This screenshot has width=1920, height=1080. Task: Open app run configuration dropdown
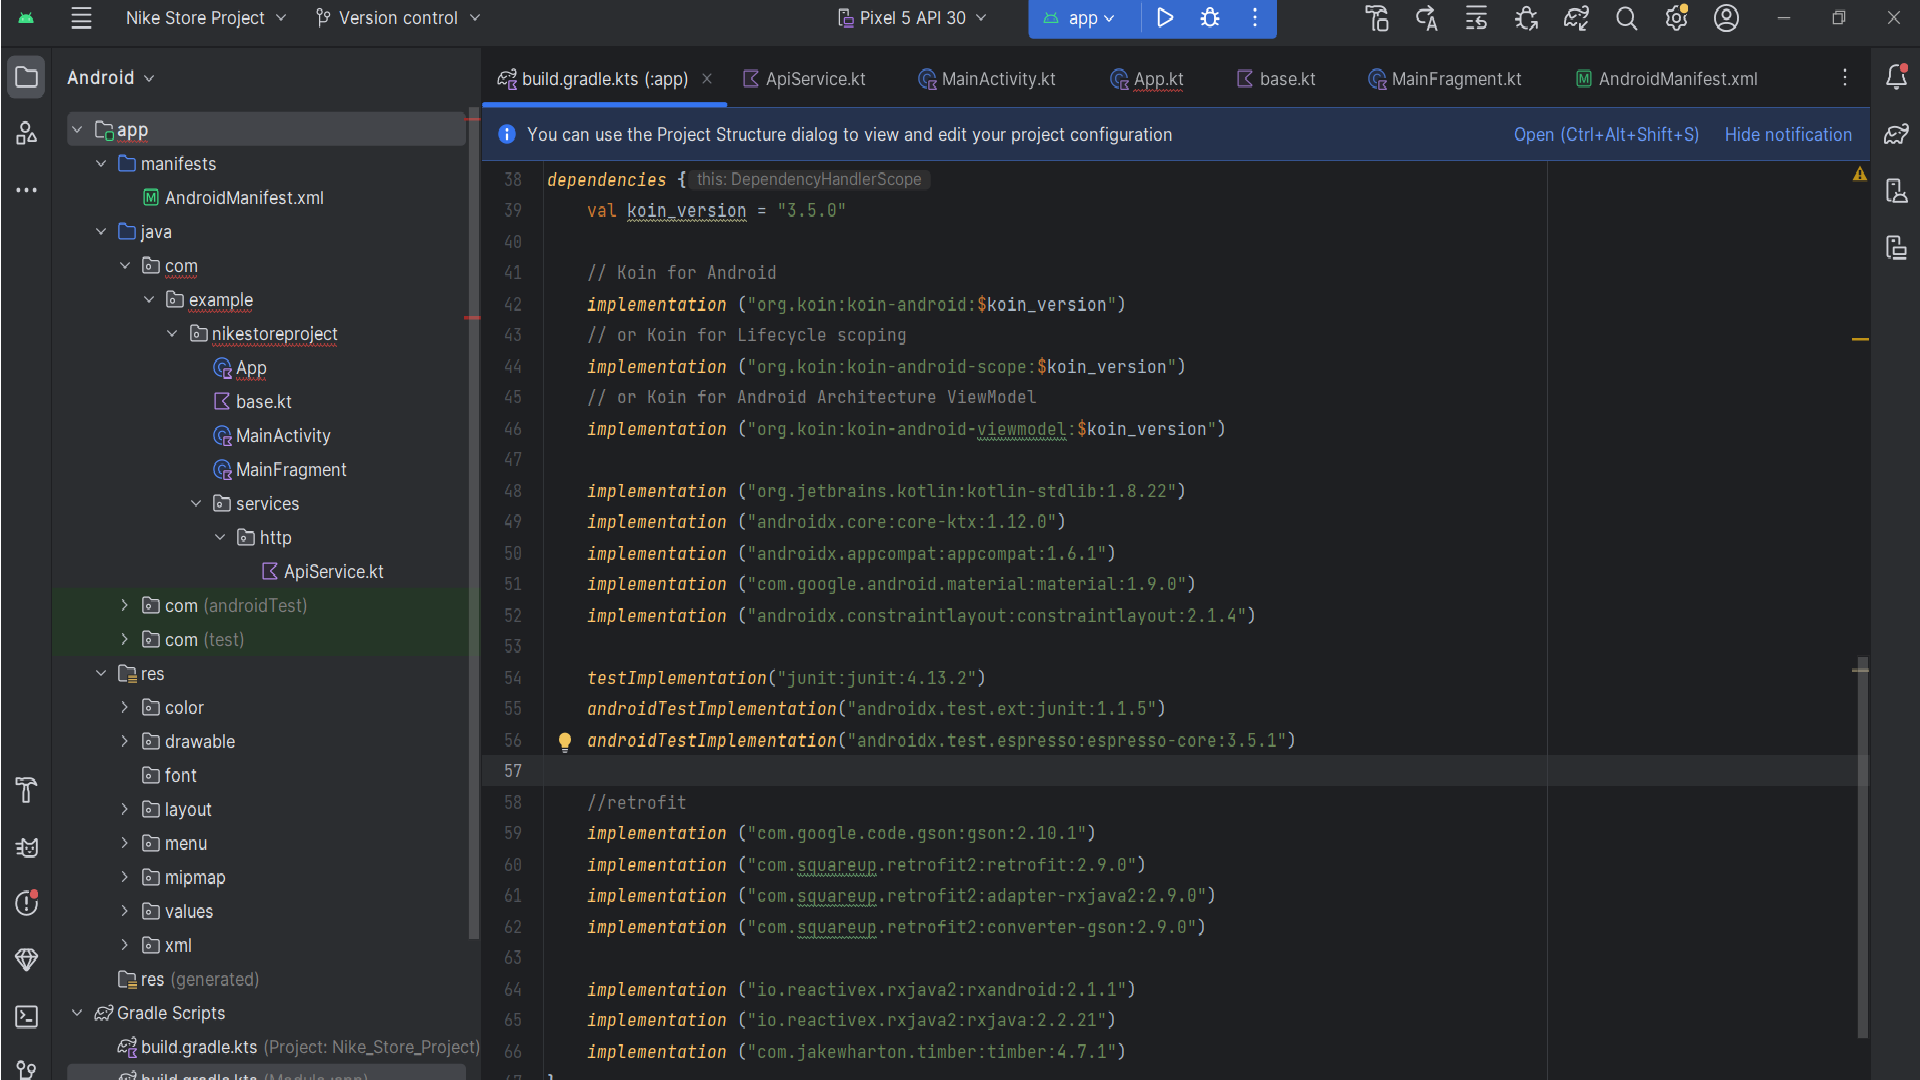pyautogui.click(x=1080, y=18)
